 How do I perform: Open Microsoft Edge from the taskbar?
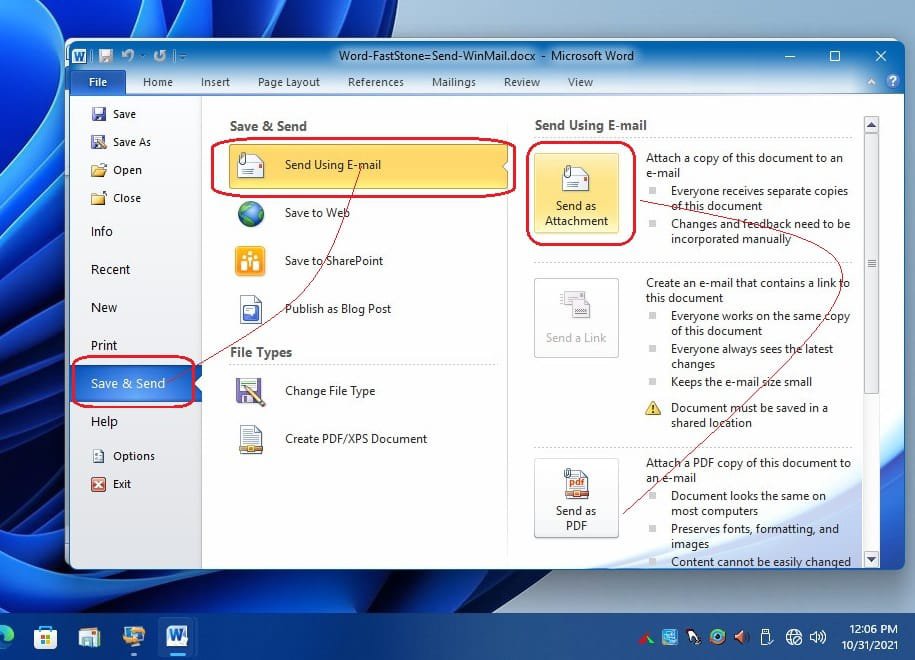[x=5, y=637]
